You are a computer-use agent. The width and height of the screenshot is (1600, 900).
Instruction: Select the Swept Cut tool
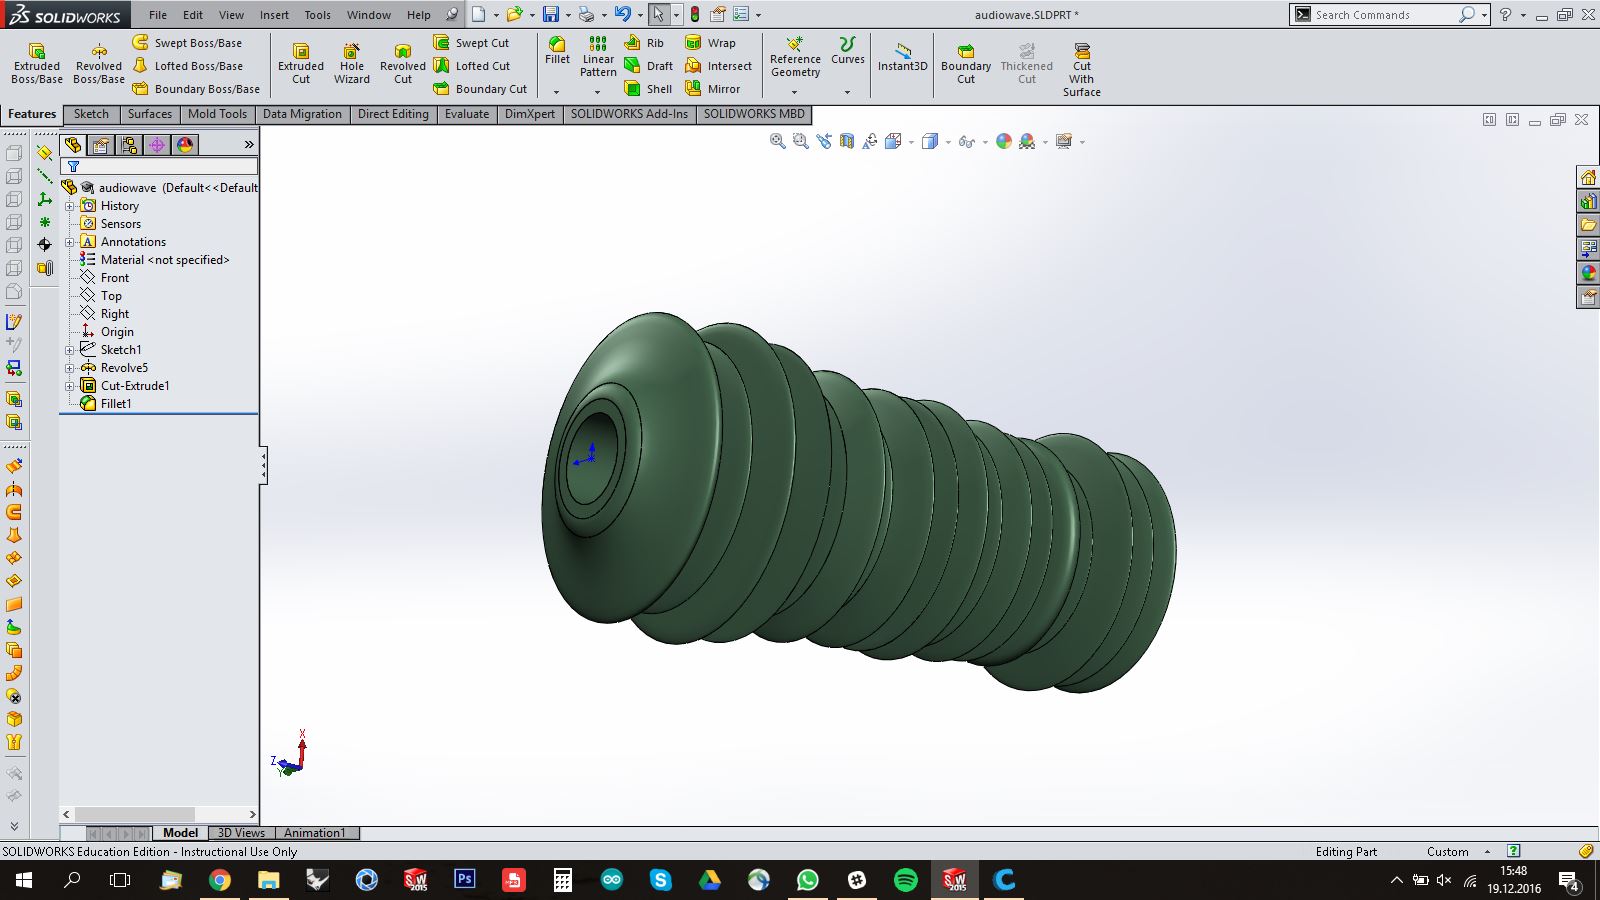pos(471,43)
